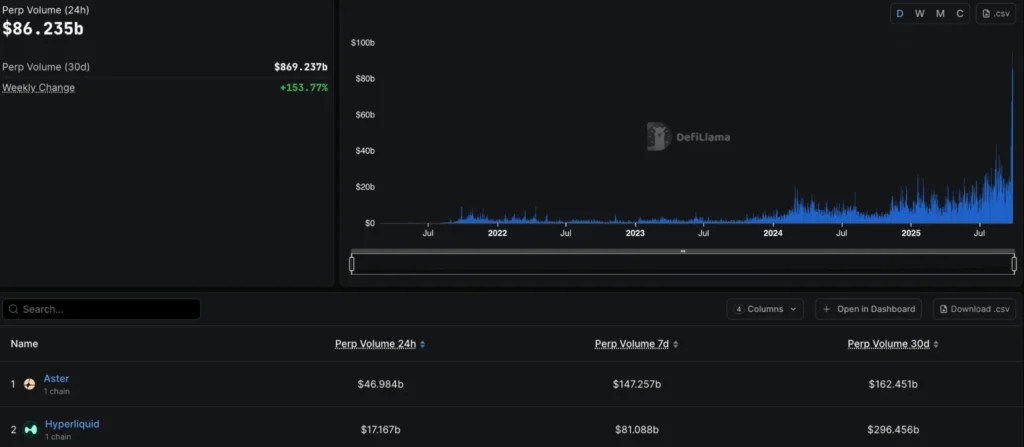The width and height of the screenshot is (1024, 447).
Task: Click into the Search input field
Action: coord(101,309)
